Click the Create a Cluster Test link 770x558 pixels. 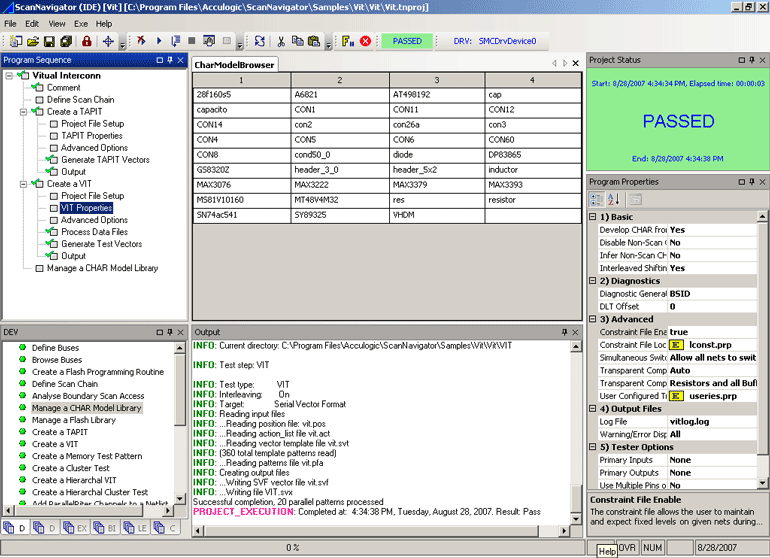pos(71,468)
